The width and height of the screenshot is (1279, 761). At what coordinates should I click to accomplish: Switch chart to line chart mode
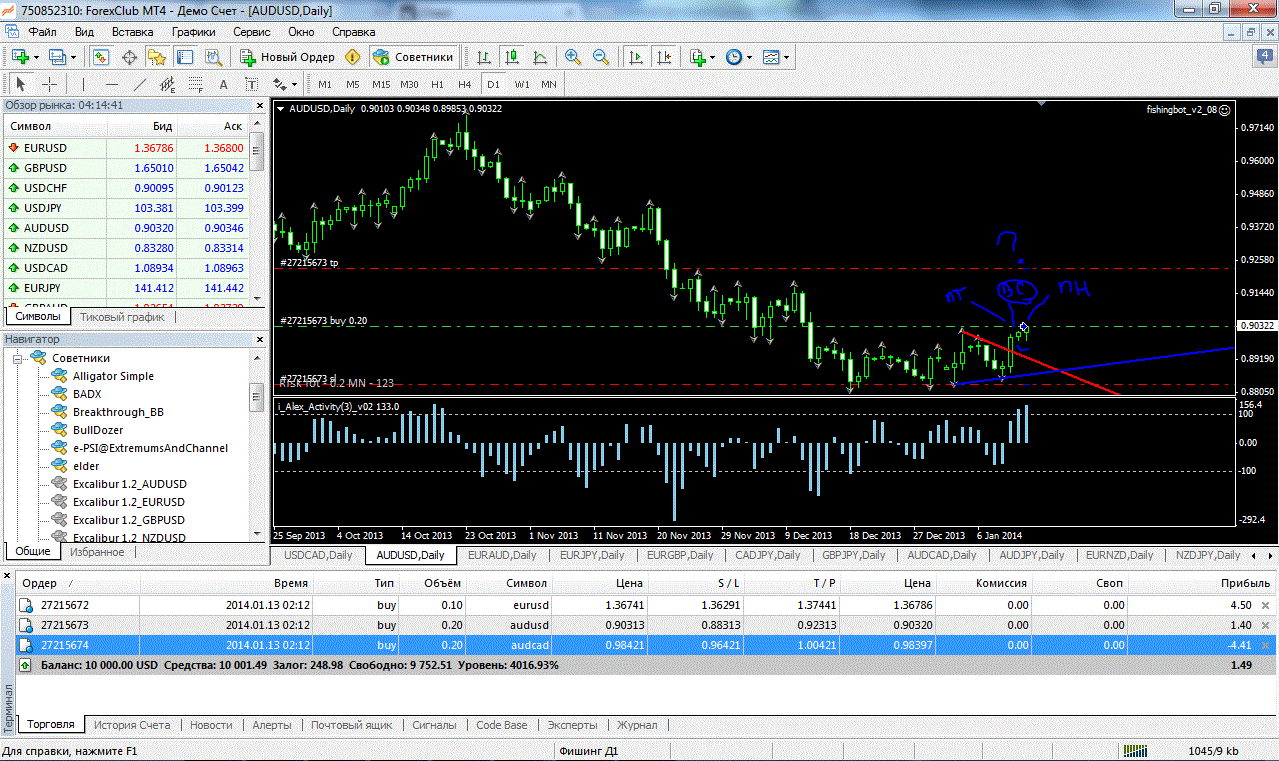click(540, 57)
